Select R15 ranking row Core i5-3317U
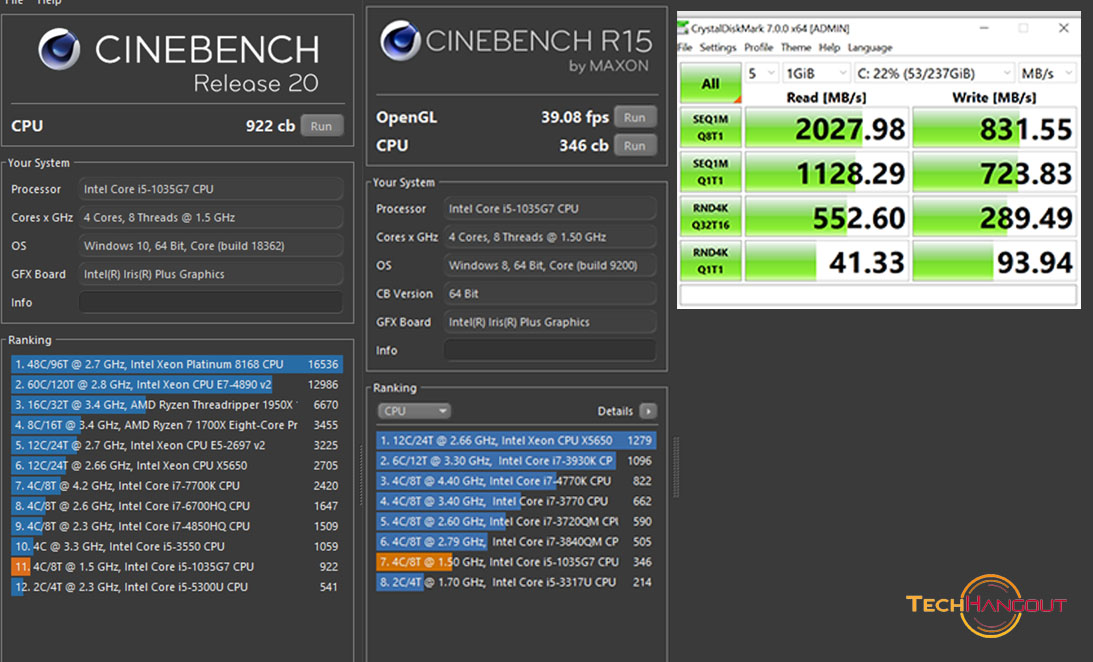1093x662 pixels. pyautogui.click(x=516, y=582)
